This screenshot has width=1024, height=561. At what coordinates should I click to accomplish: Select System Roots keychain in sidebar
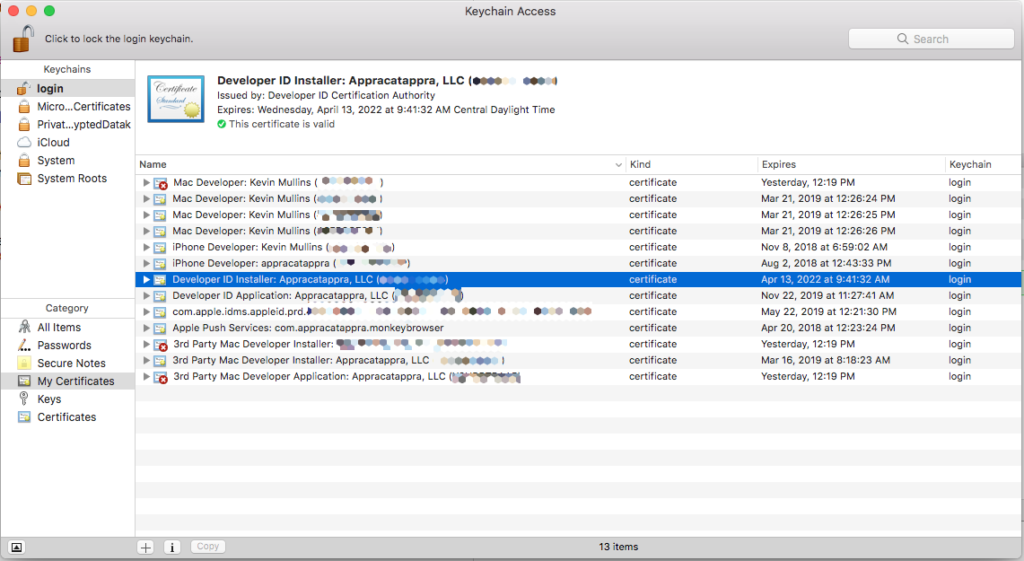[x=71, y=179]
